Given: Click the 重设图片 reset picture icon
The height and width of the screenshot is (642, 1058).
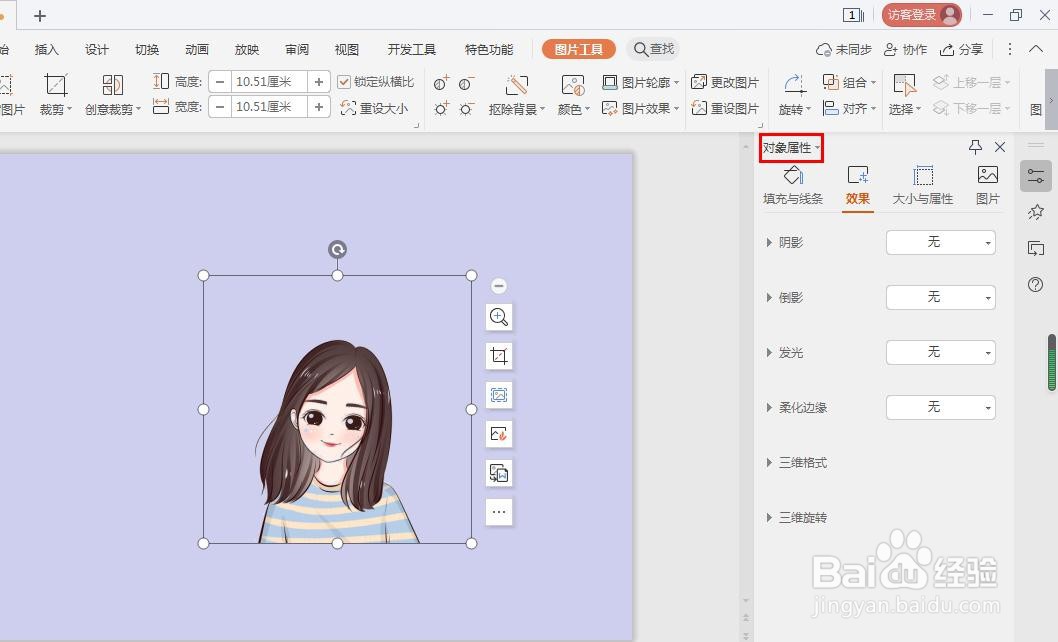Looking at the screenshot, I should point(732,107).
